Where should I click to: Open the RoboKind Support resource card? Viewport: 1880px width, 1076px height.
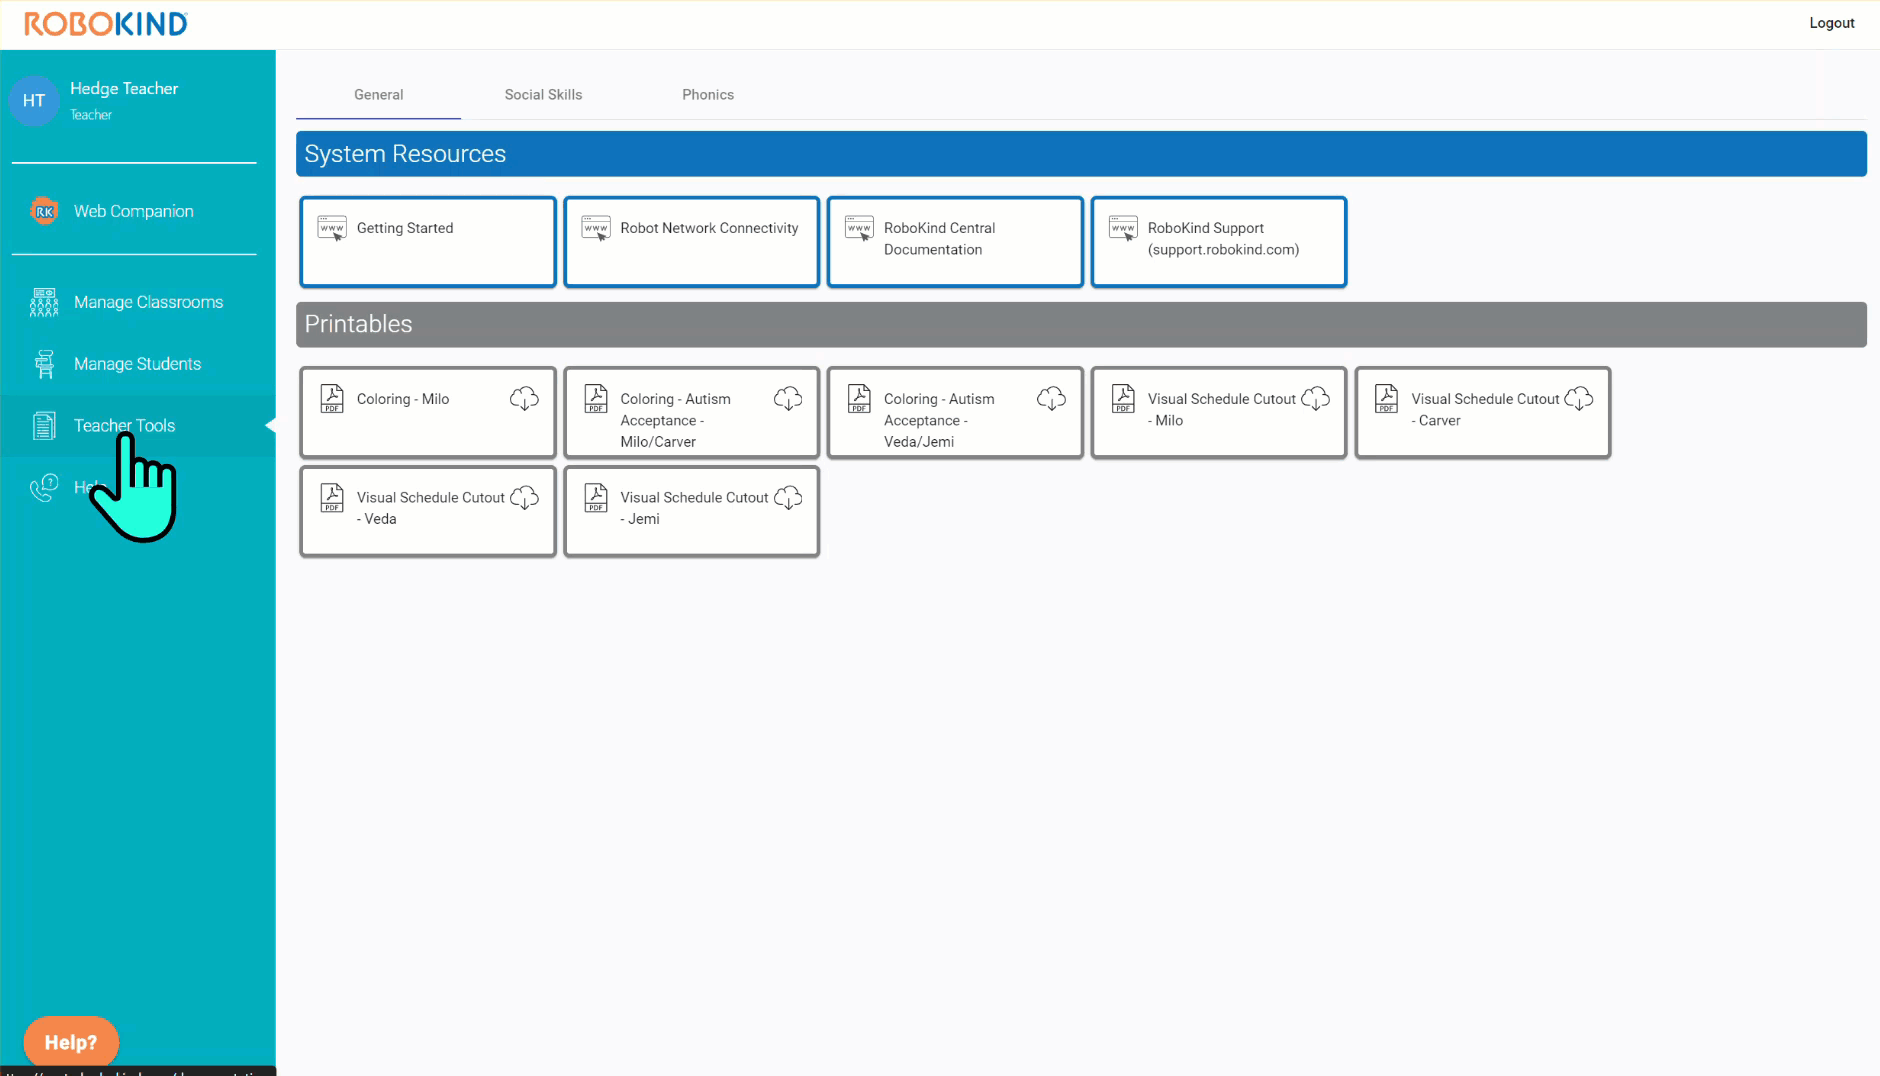pyautogui.click(x=1219, y=242)
